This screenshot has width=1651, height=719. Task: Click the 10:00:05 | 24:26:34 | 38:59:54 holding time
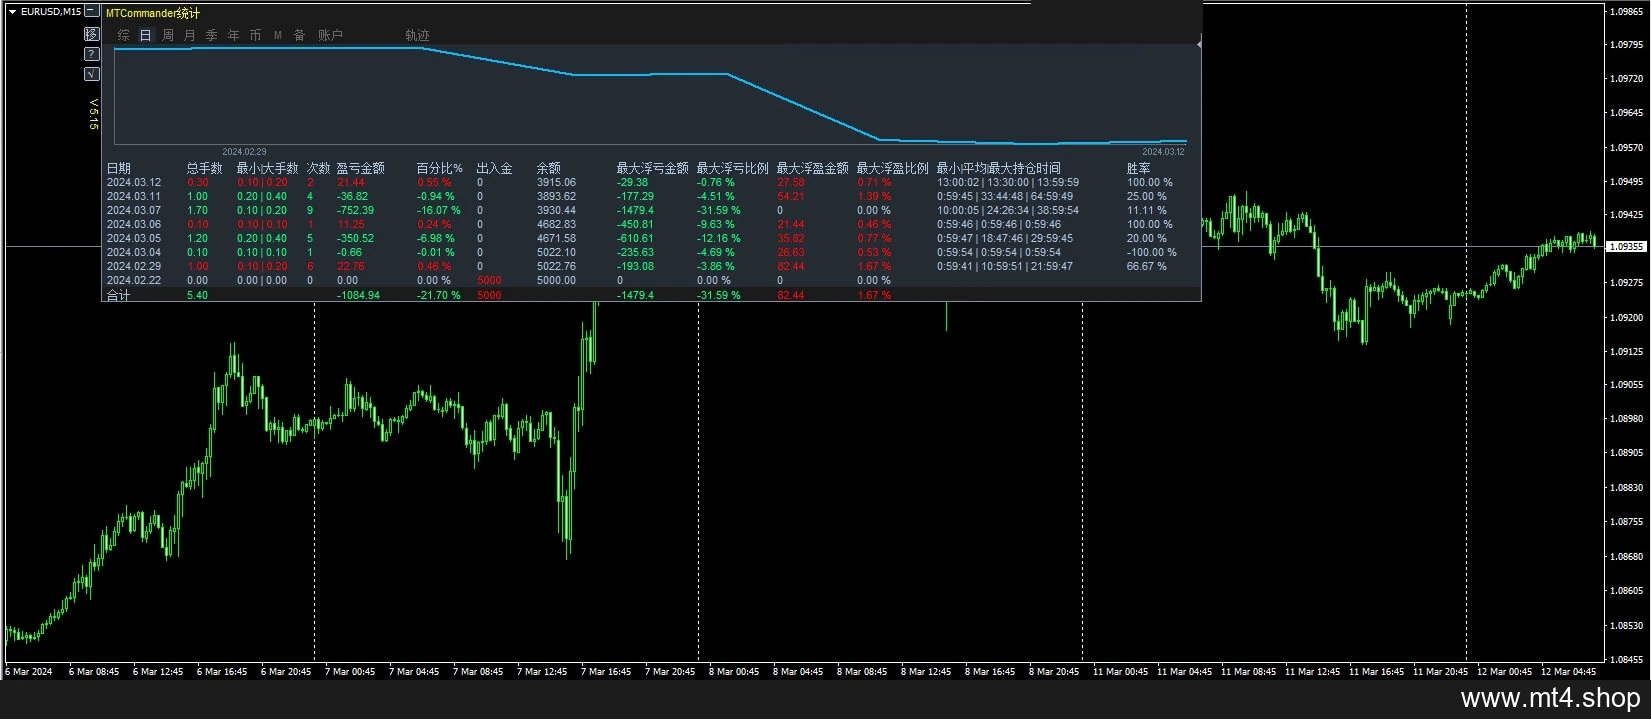pyautogui.click(x=1008, y=210)
